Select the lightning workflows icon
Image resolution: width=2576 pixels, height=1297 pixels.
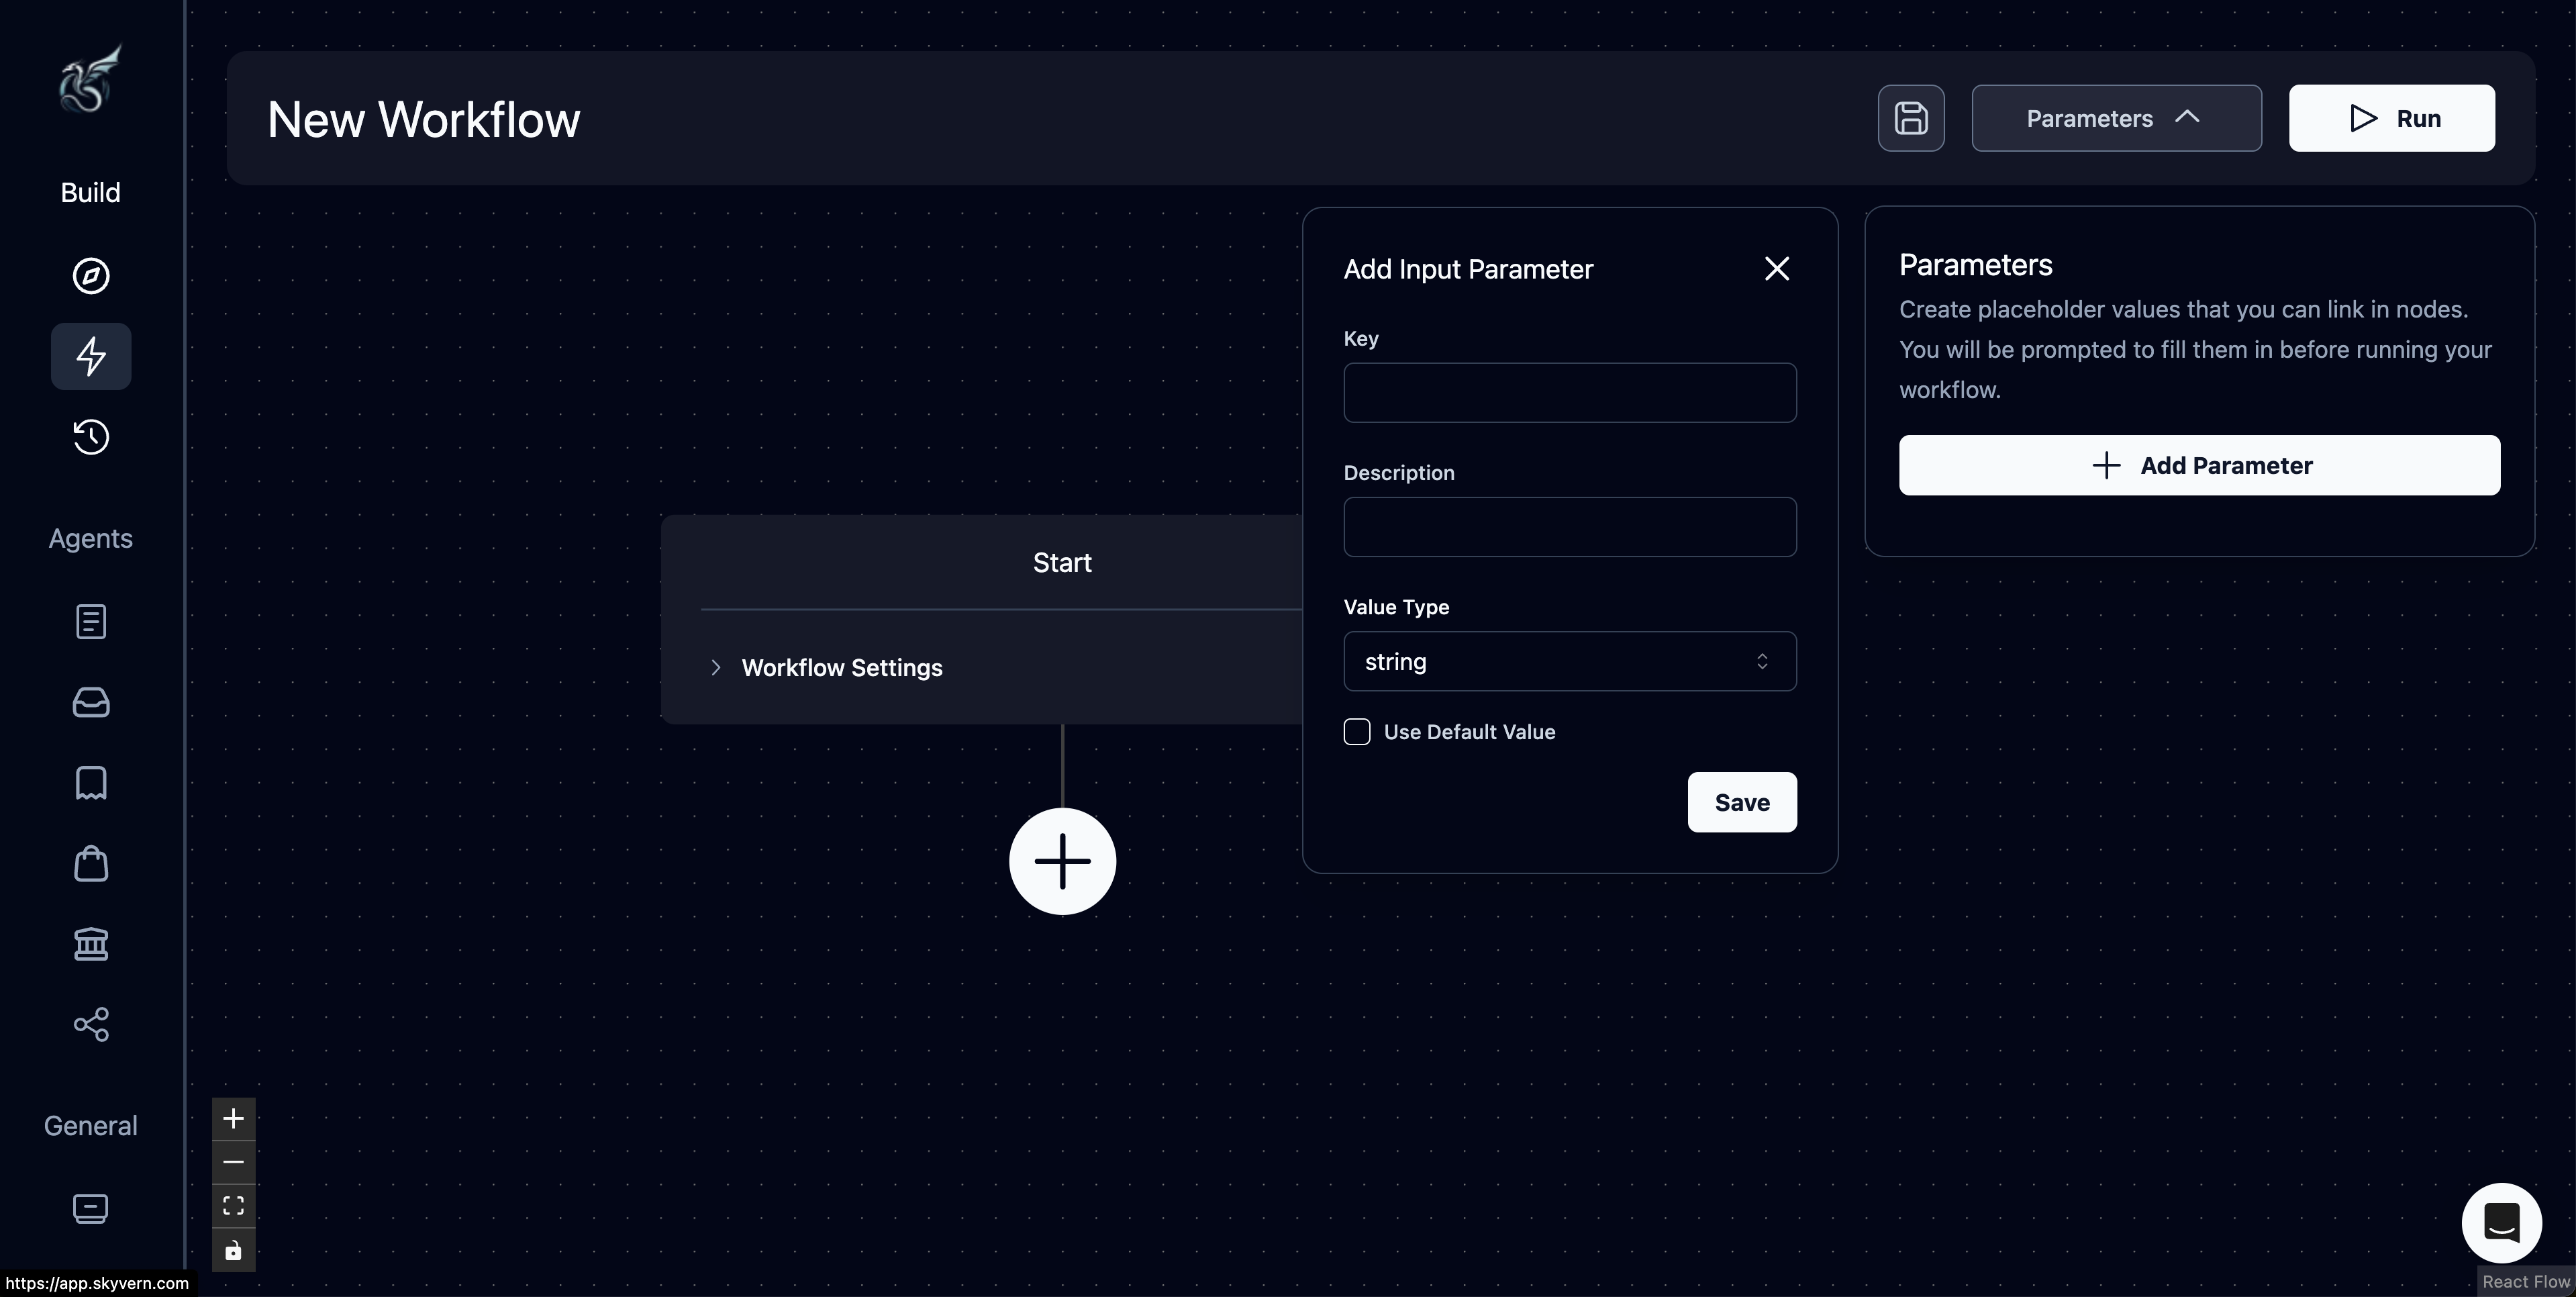click(x=90, y=356)
